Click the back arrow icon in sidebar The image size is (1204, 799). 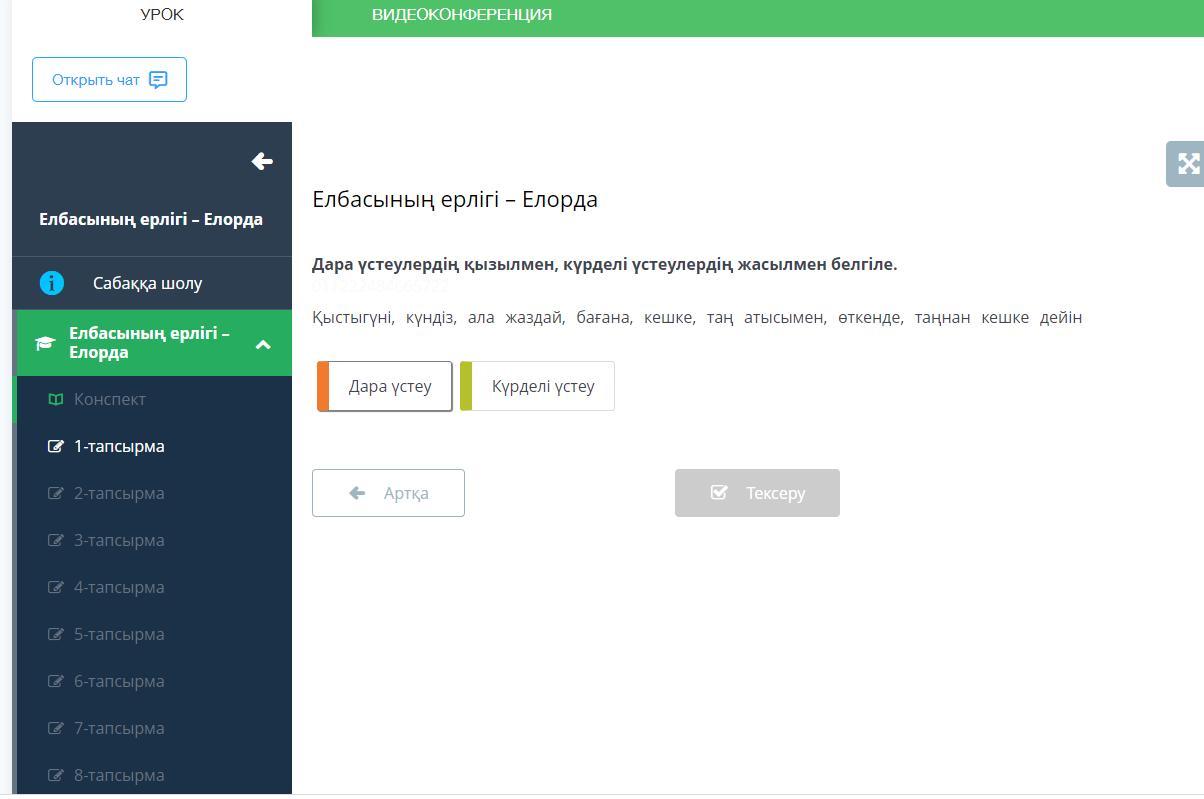[262, 161]
